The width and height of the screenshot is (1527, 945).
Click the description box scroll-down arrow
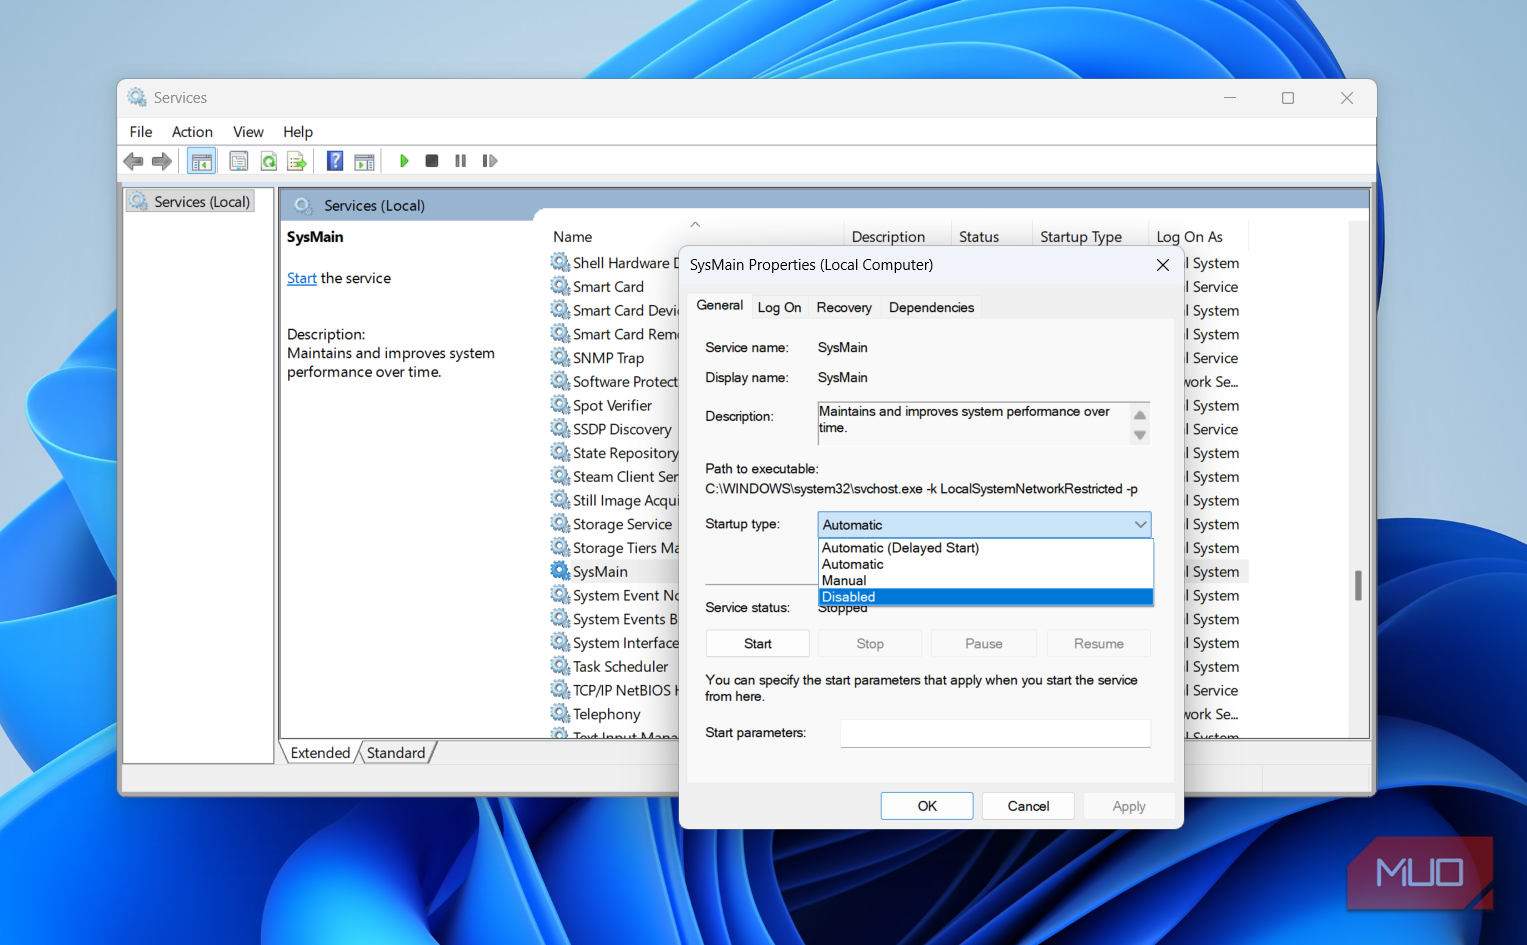[x=1140, y=435]
